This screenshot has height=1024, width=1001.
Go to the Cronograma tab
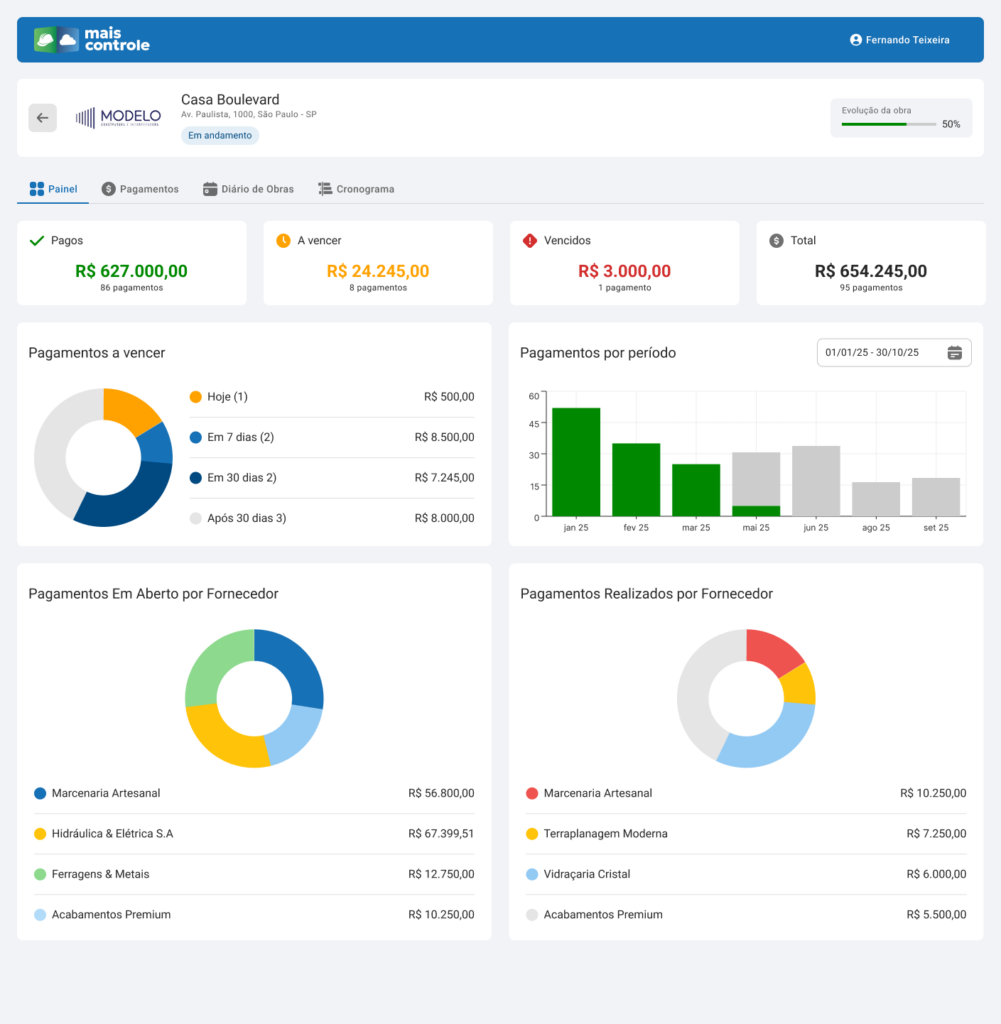point(356,189)
